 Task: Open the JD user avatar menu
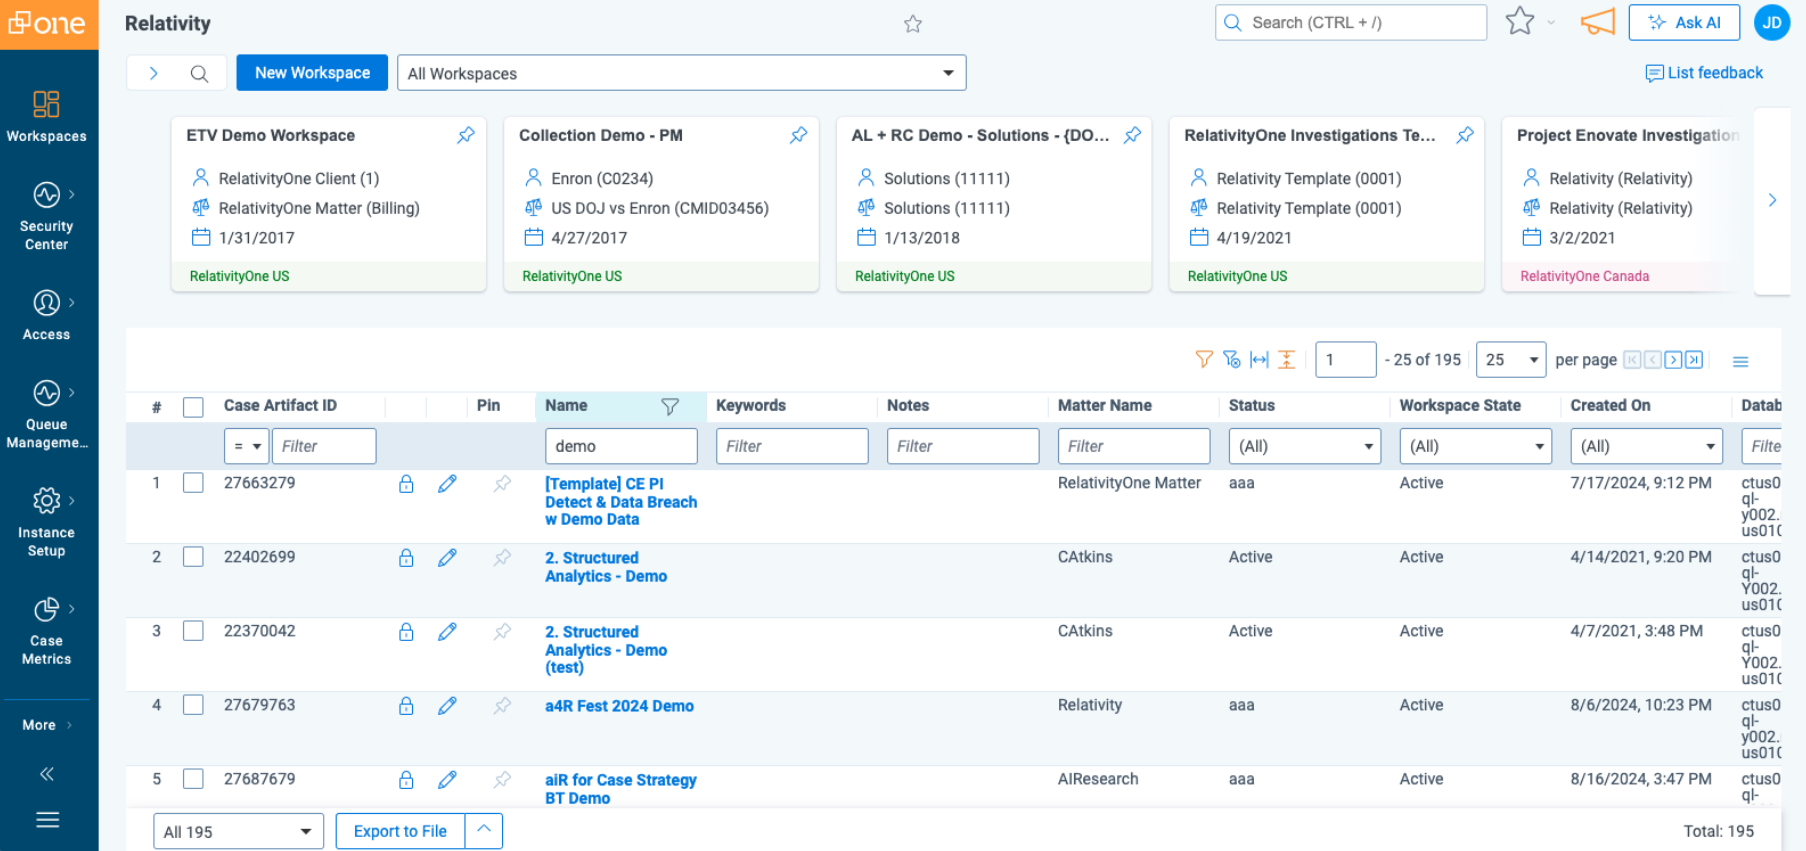point(1772,22)
